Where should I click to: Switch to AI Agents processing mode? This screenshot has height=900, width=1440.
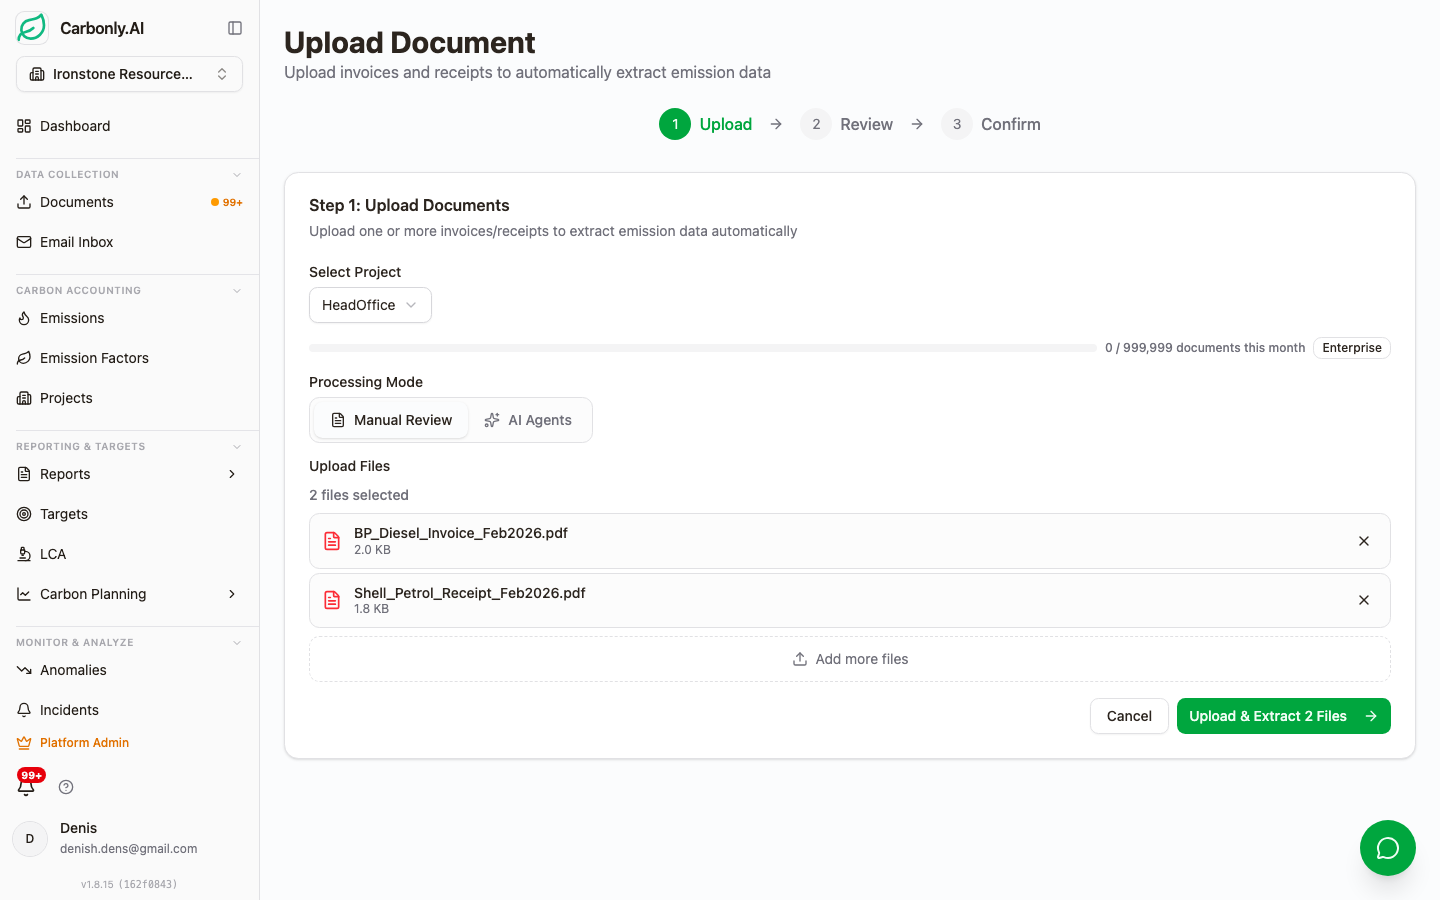pyautogui.click(x=528, y=420)
